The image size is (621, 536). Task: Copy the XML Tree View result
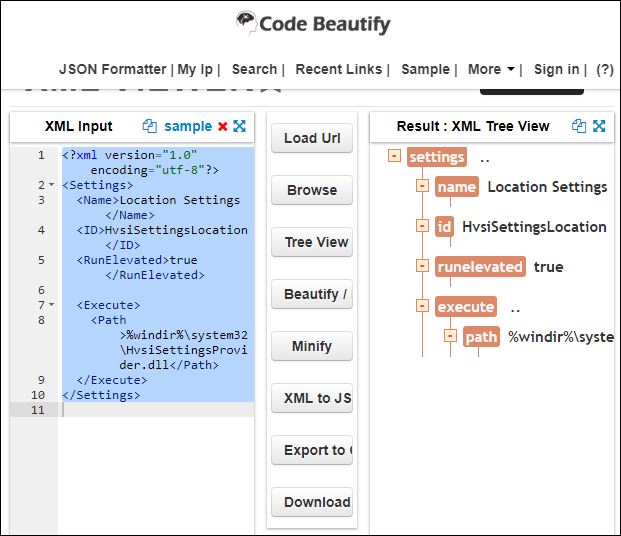(579, 126)
